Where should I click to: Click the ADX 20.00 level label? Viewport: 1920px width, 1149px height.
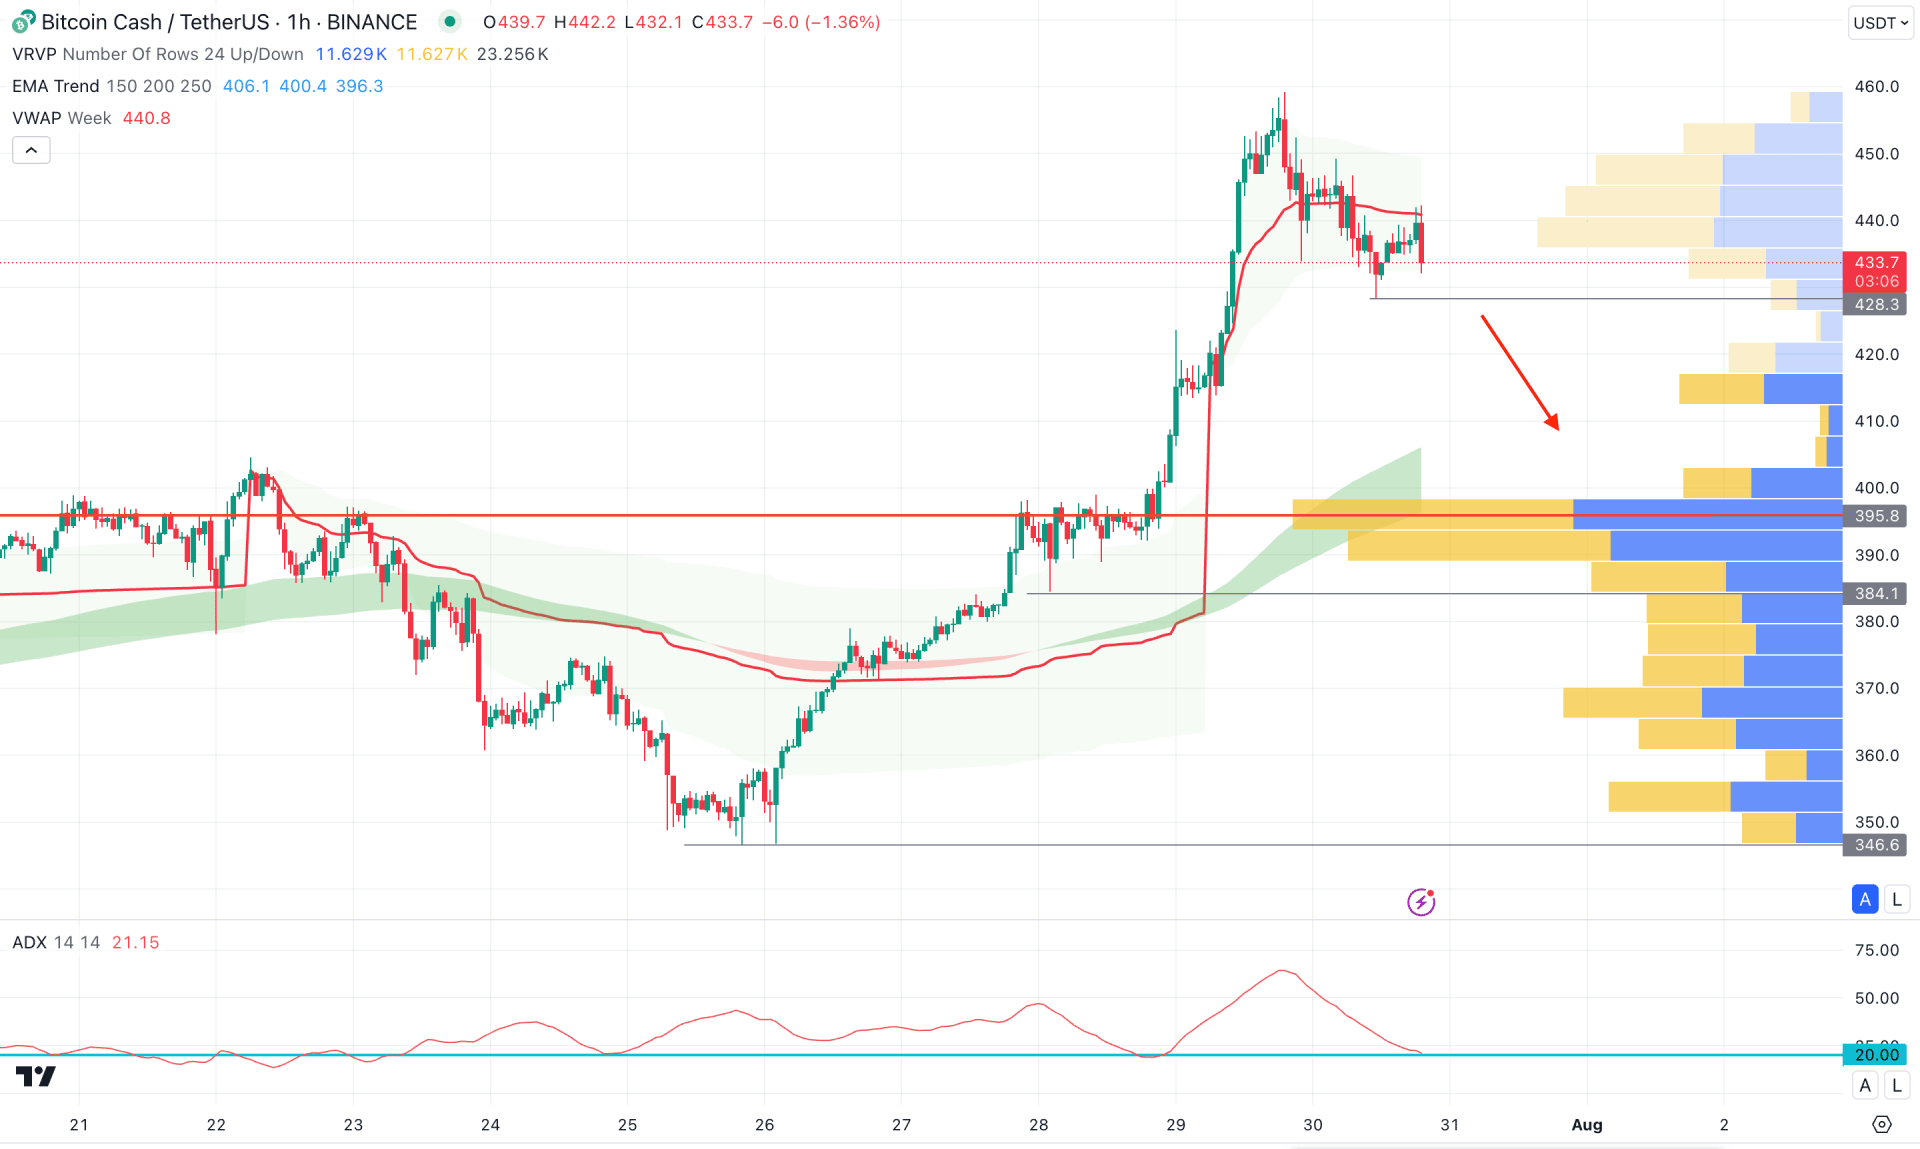click(1875, 1054)
